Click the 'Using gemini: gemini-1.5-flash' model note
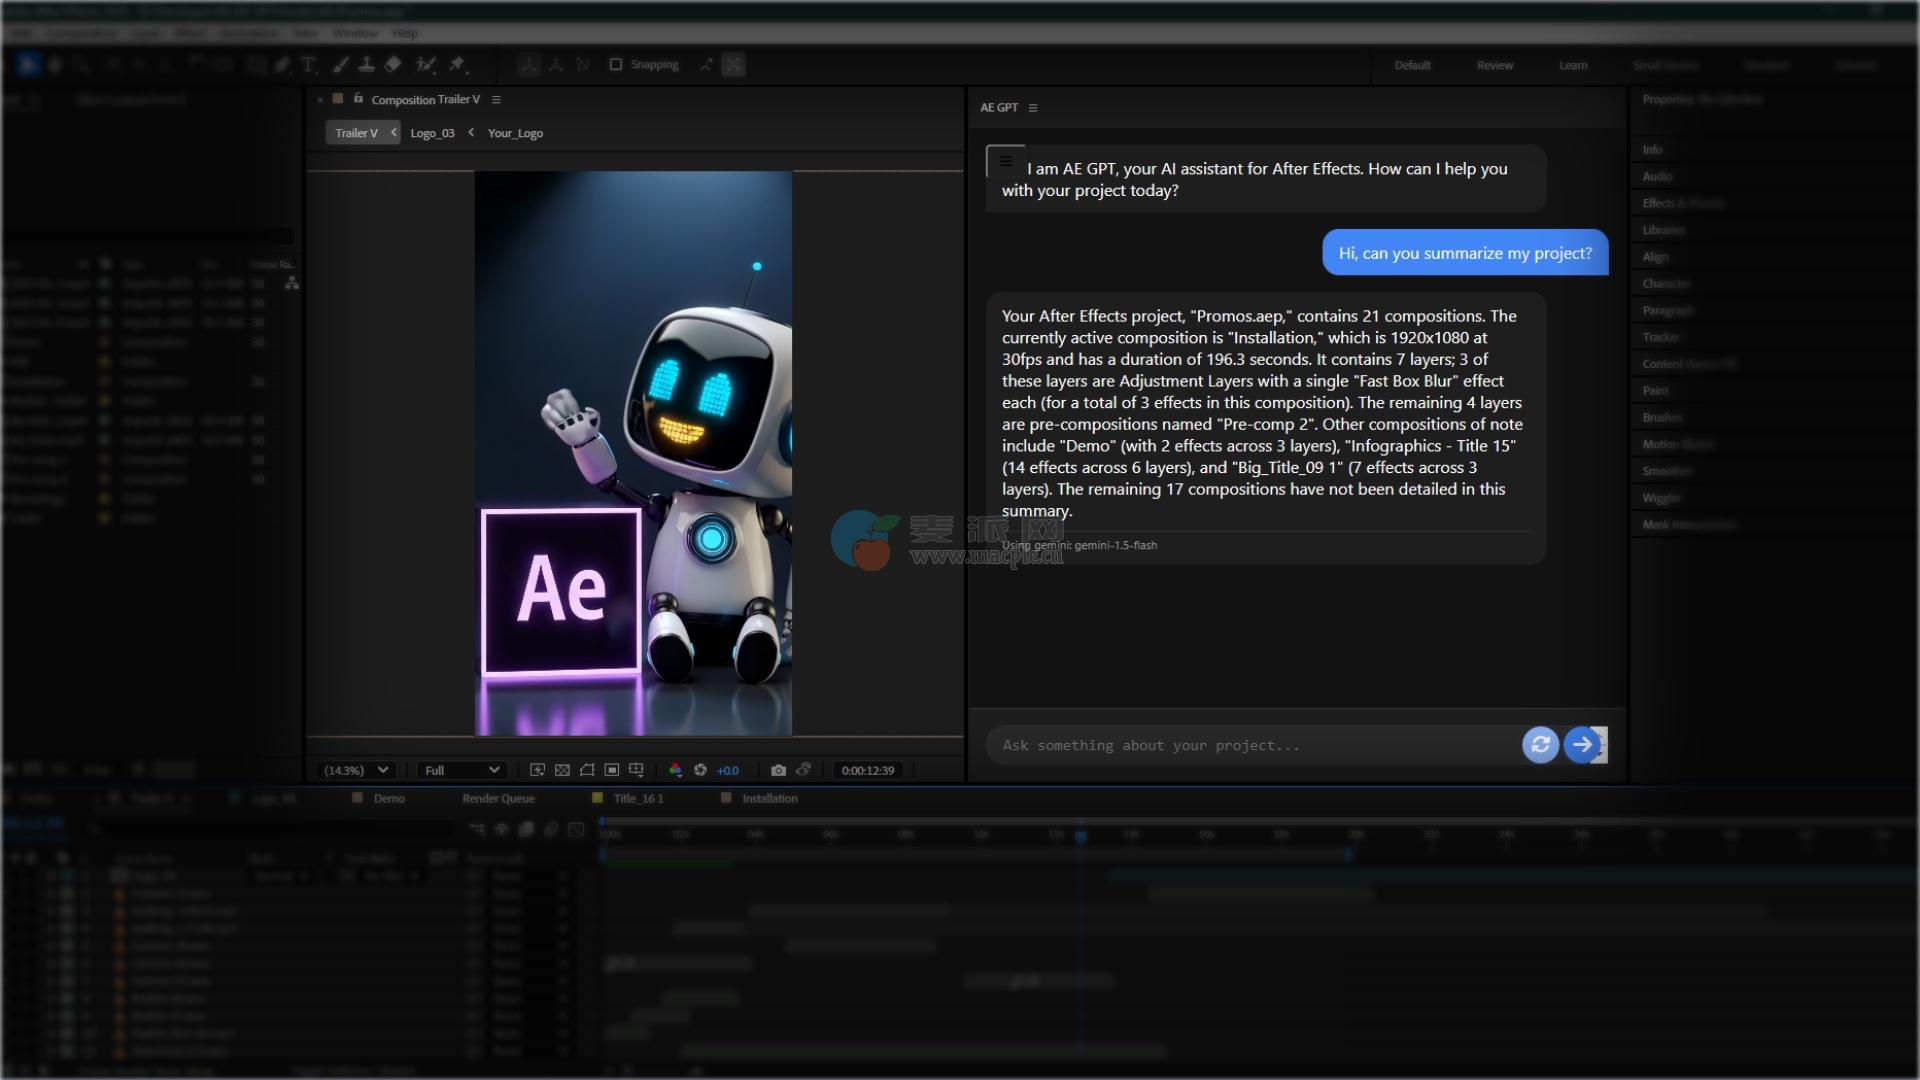The height and width of the screenshot is (1080, 1920). (1079, 546)
